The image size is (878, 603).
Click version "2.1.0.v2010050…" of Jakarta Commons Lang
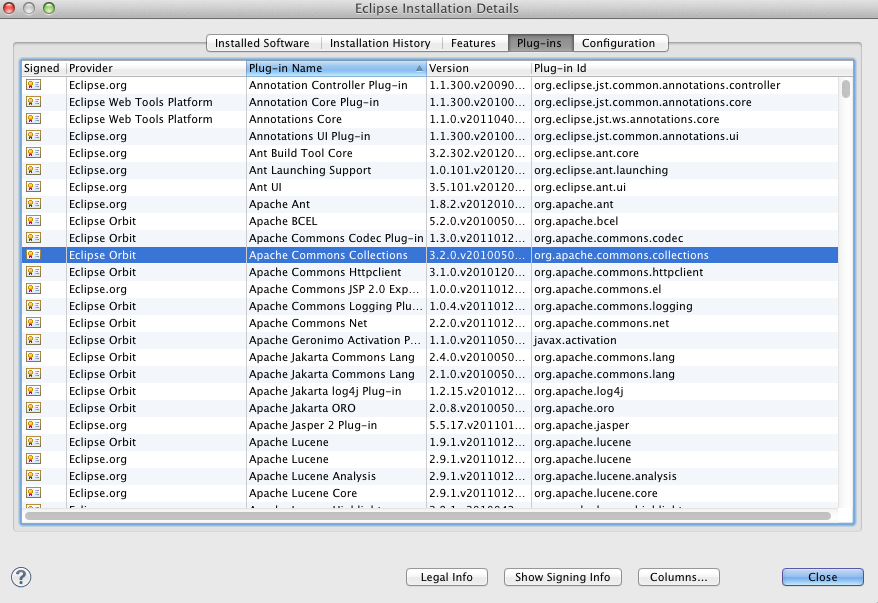tap(477, 374)
